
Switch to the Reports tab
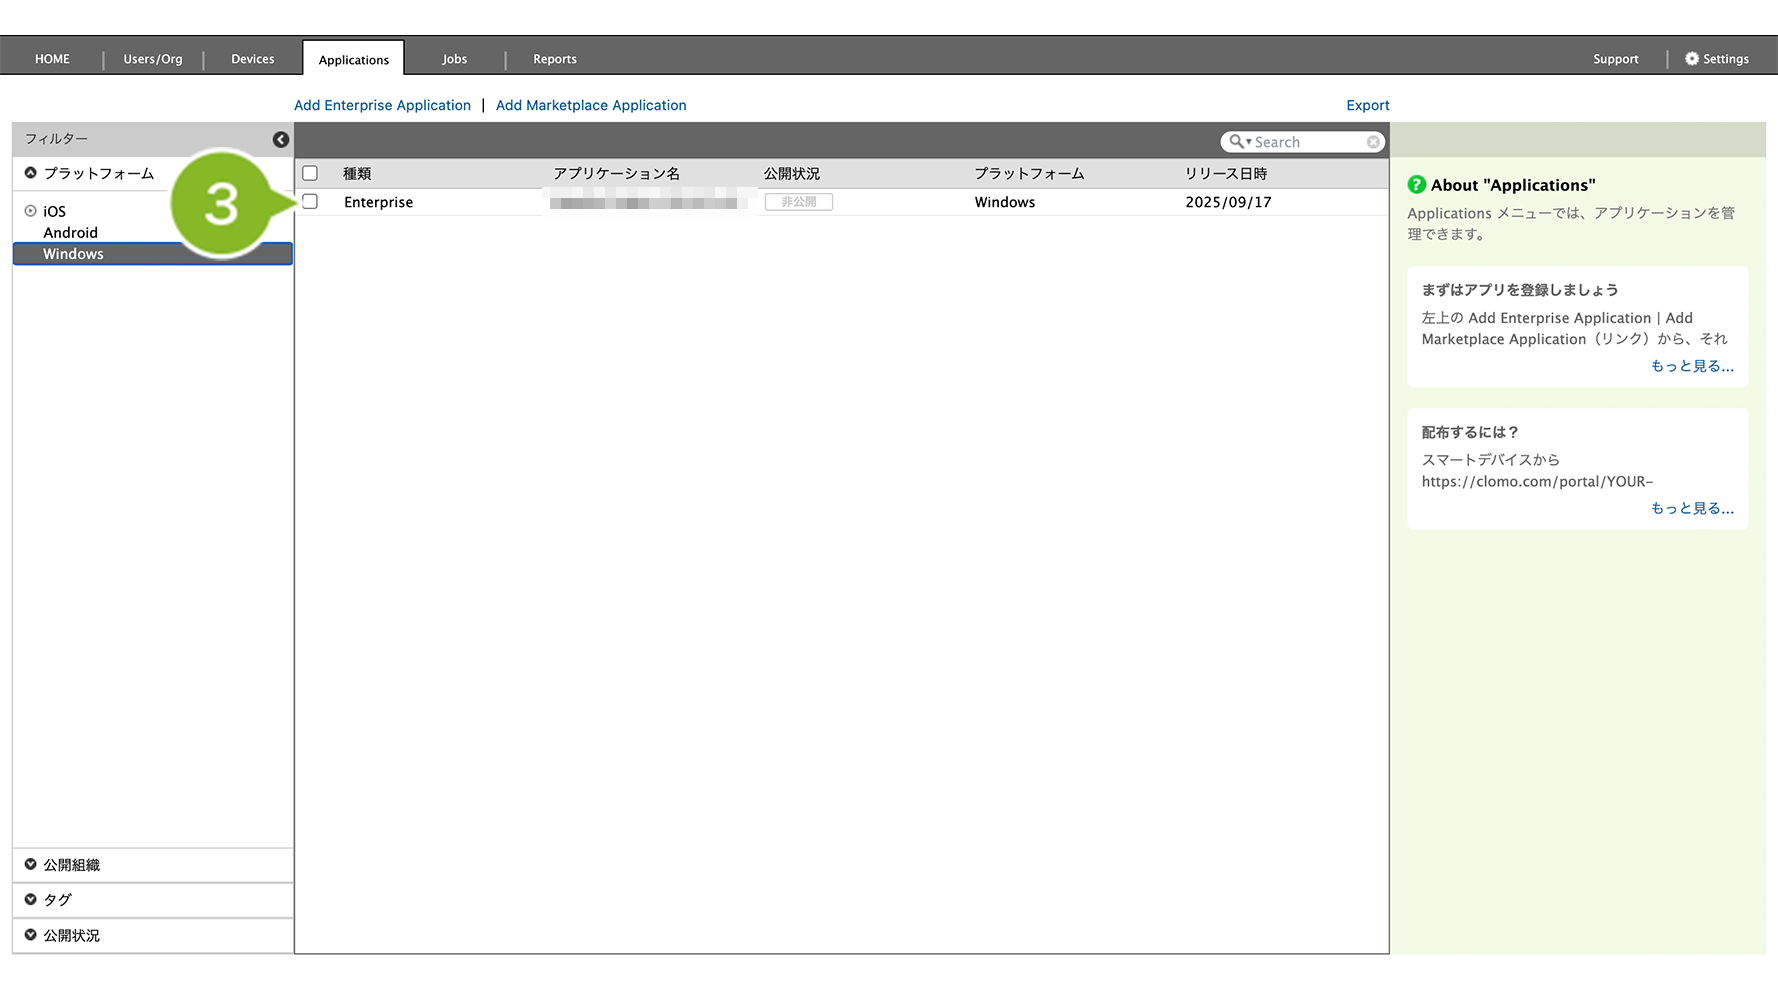[x=554, y=59]
